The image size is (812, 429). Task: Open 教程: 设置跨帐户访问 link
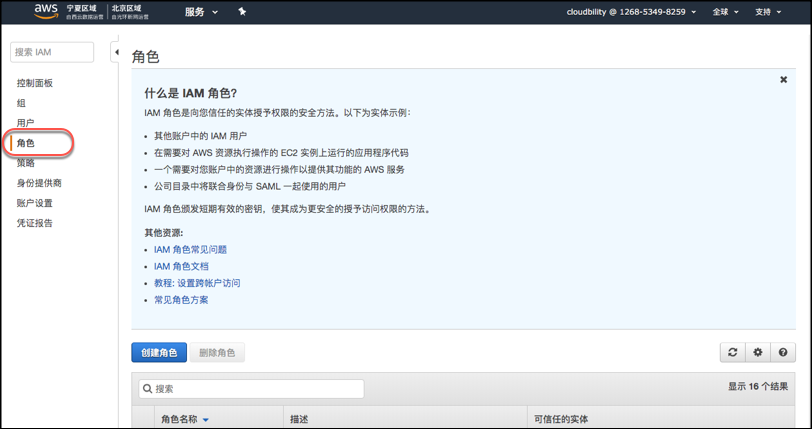pyautogui.click(x=197, y=283)
